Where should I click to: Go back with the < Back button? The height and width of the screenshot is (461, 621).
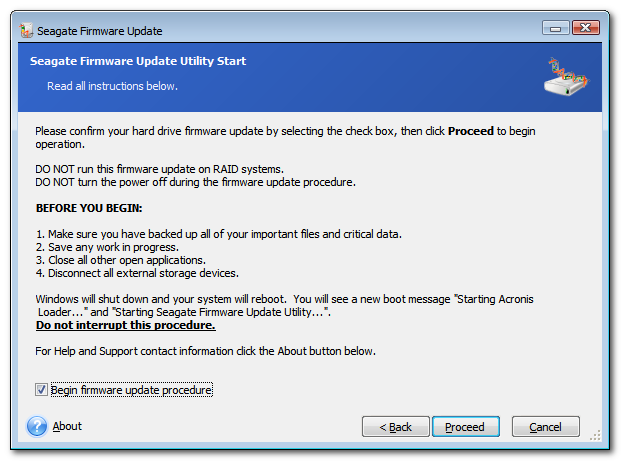395,427
